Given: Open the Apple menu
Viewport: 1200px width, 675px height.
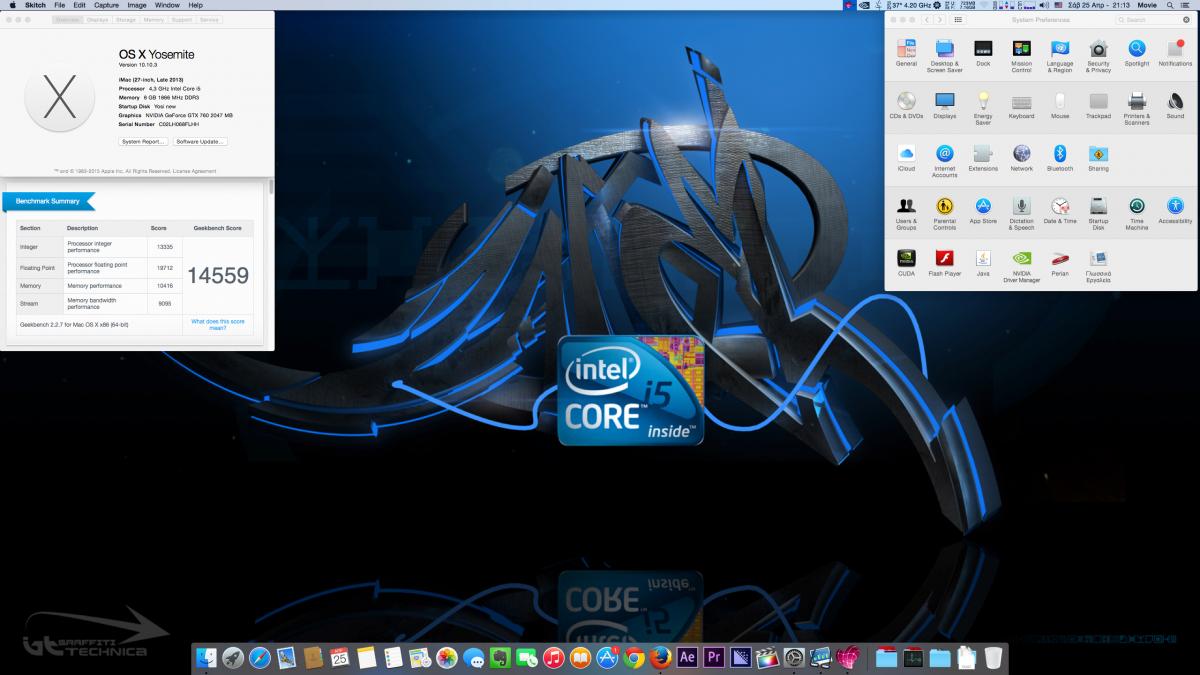Looking at the screenshot, I should tap(11, 5).
